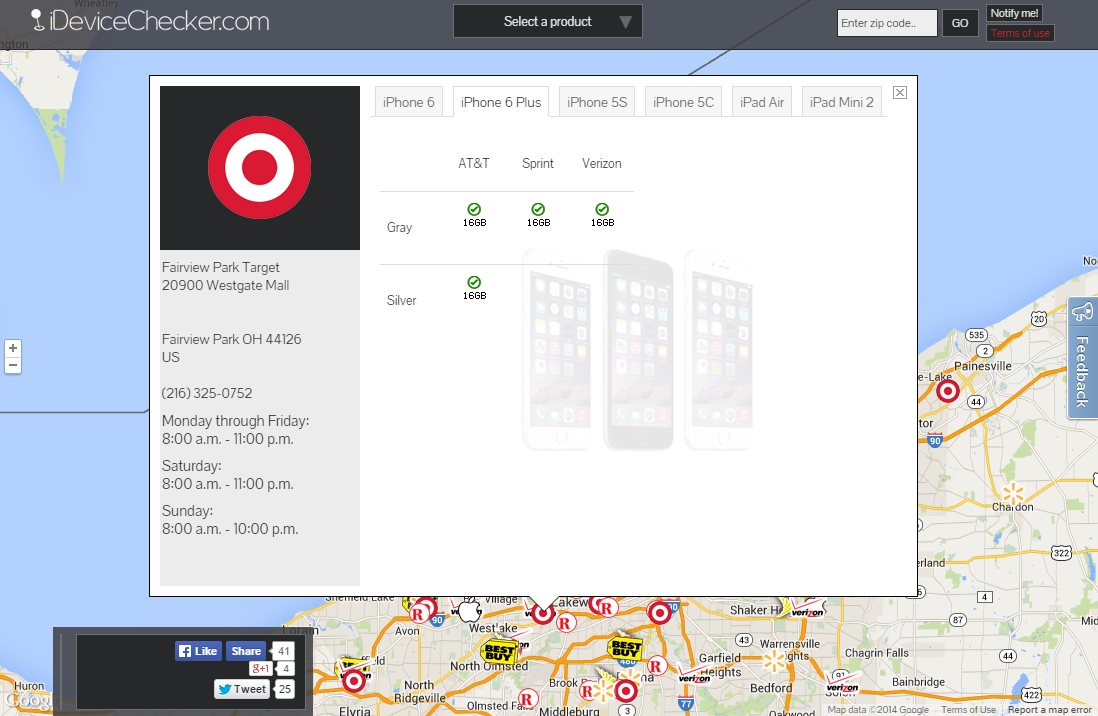Select the iPad Mini 2 tab
1098x716 pixels.
(x=841, y=102)
